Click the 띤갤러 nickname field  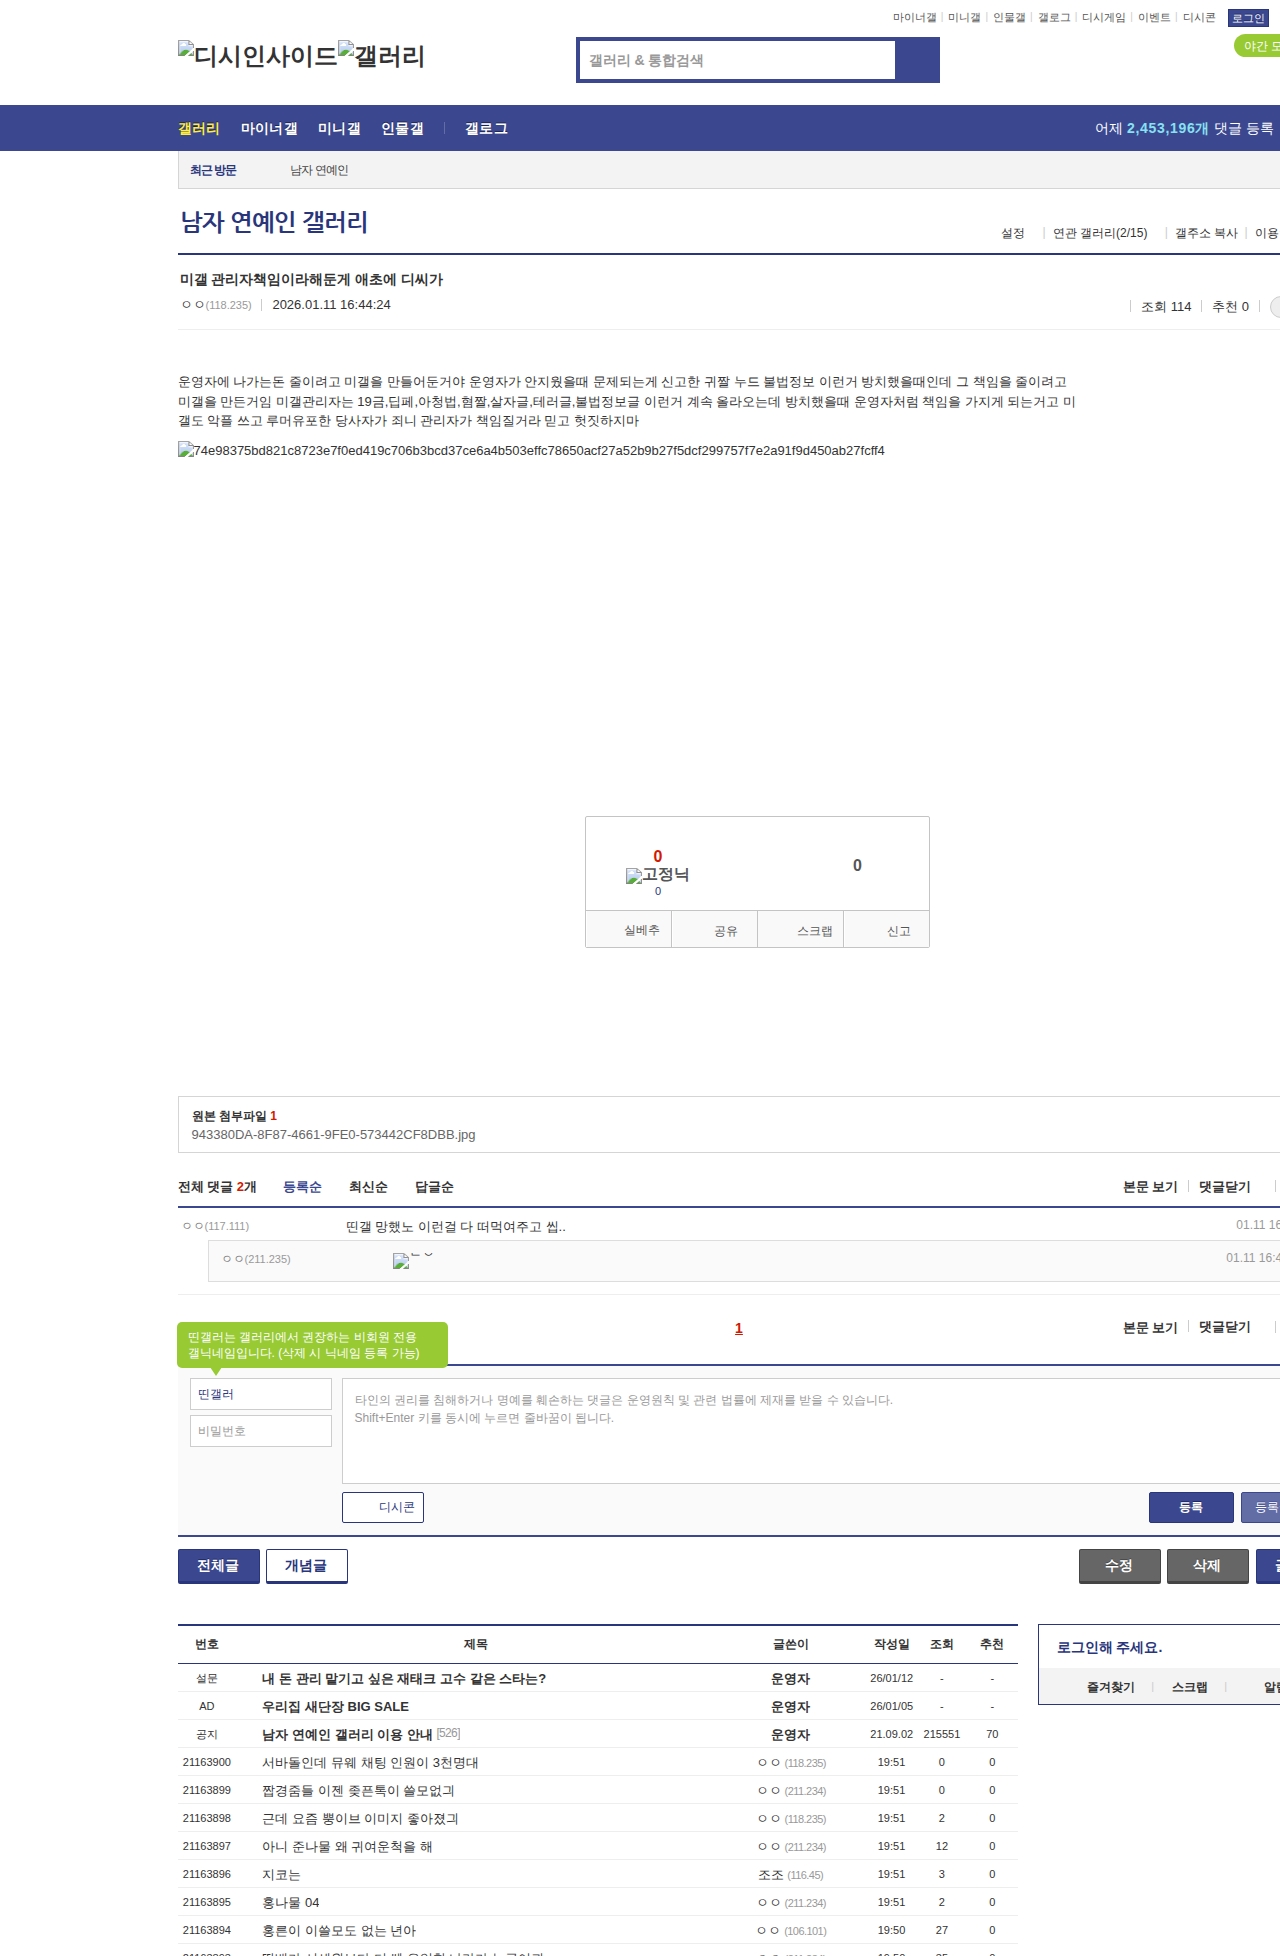pos(261,1394)
